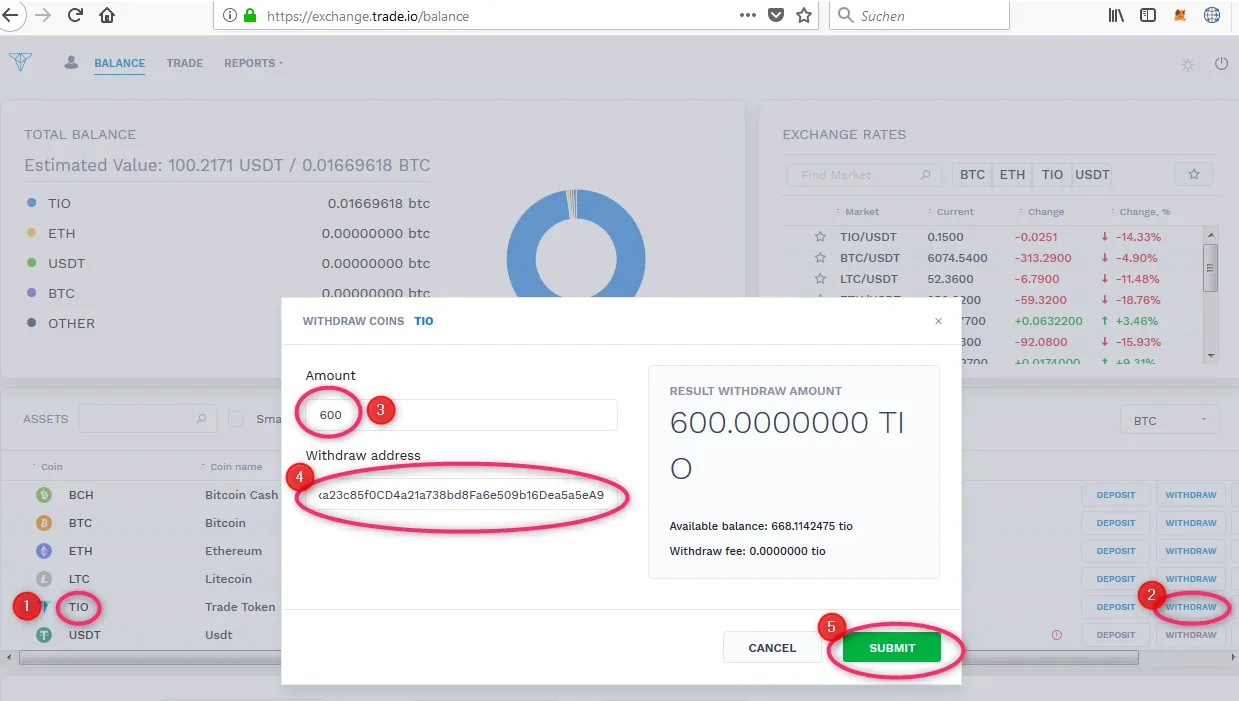The image size is (1239, 701).
Task: Sort assets by Coin name column
Action: (232, 467)
